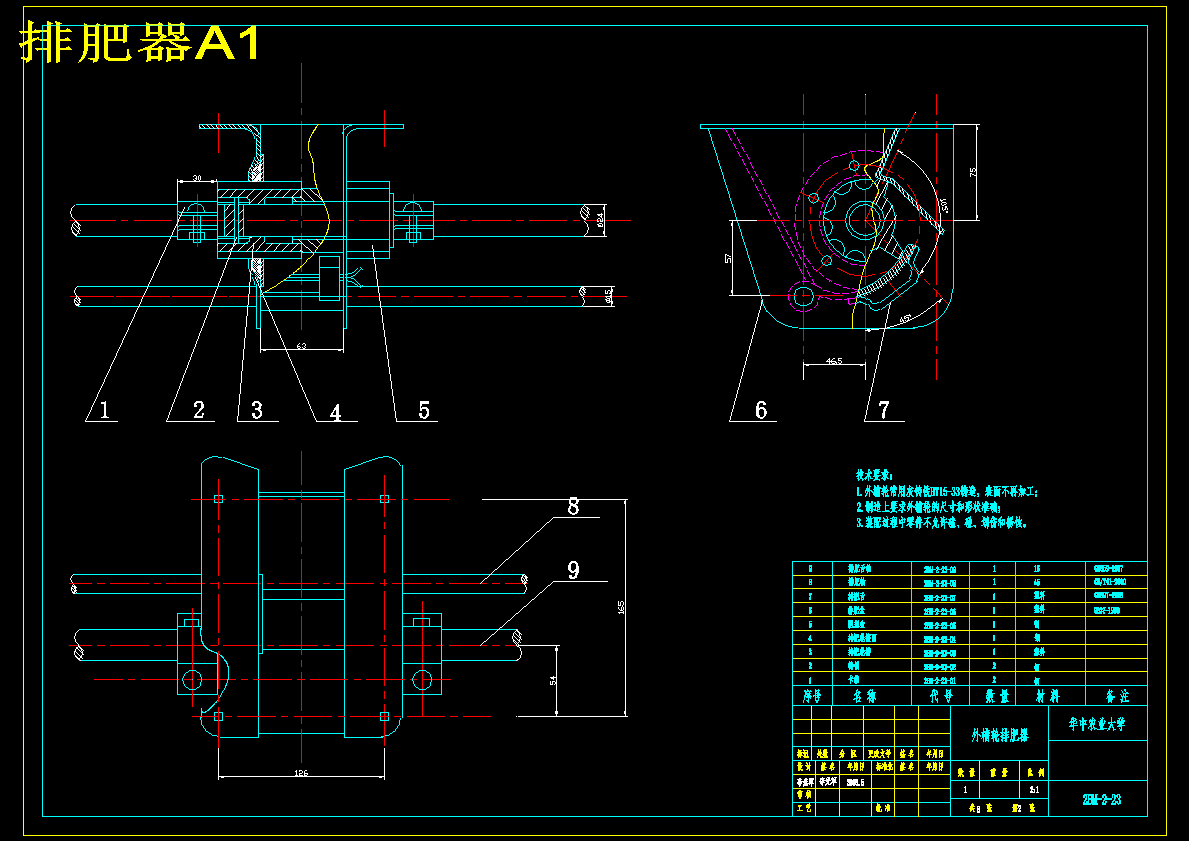Pick the 63 dimension under the front view
The width and height of the screenshot is (1189, 841).
301,346
